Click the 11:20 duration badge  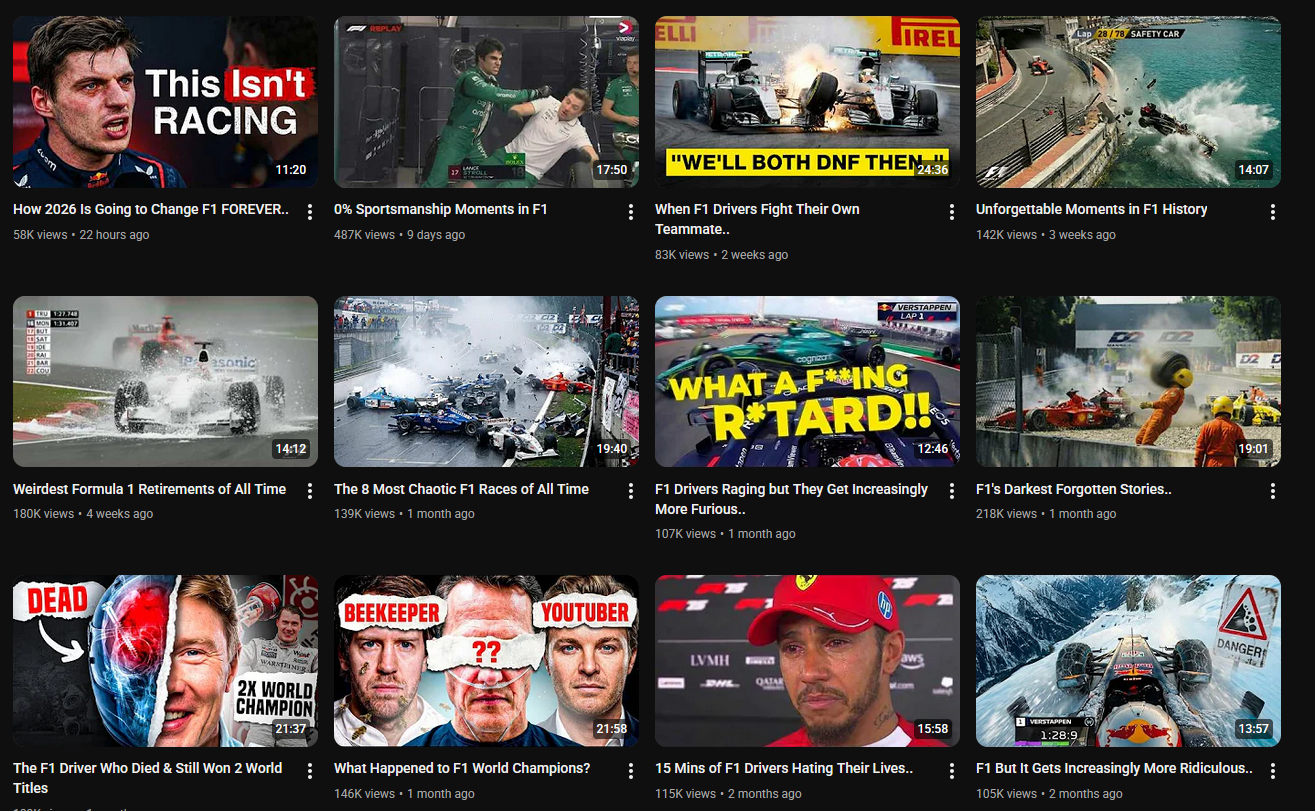click(291, 170)
